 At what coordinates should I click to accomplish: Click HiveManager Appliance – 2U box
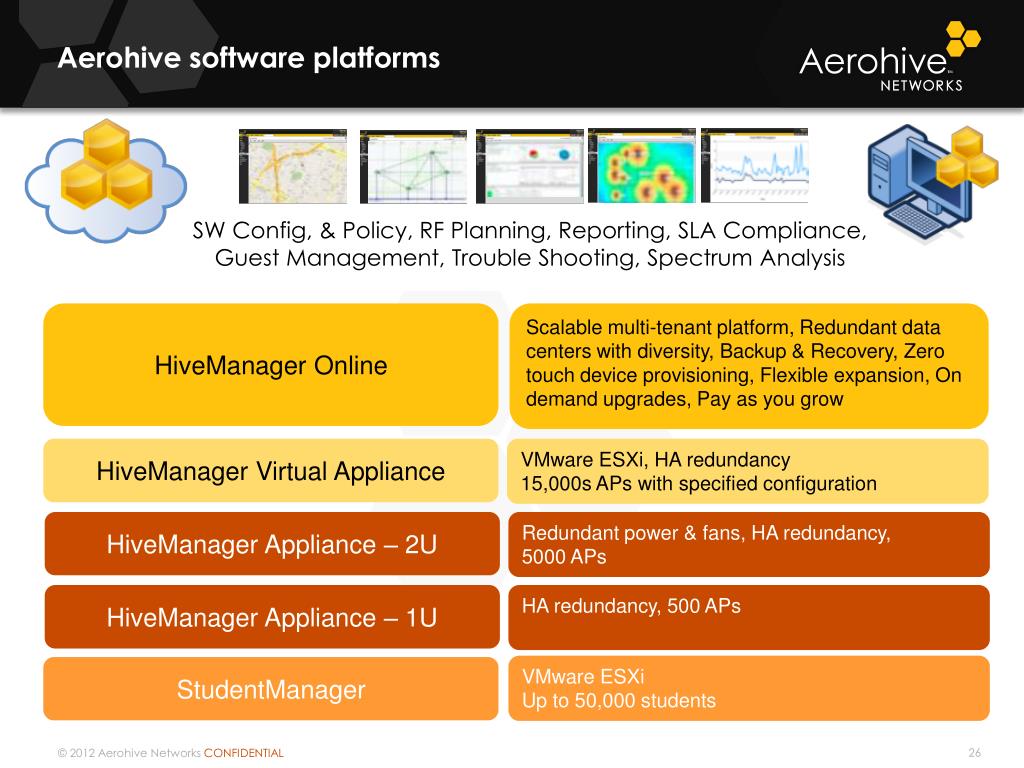click(x=272, y=544)
